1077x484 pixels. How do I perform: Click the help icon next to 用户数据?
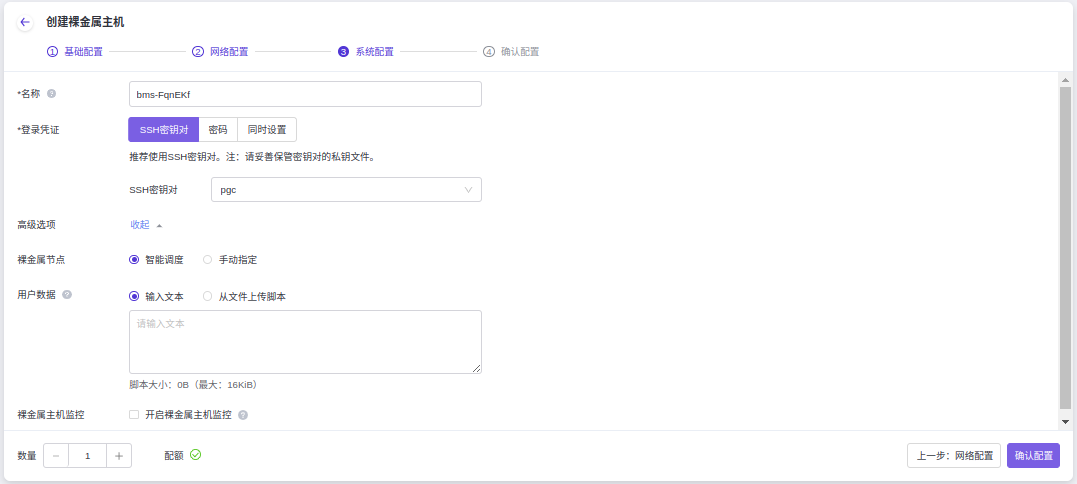pos(67,295)
